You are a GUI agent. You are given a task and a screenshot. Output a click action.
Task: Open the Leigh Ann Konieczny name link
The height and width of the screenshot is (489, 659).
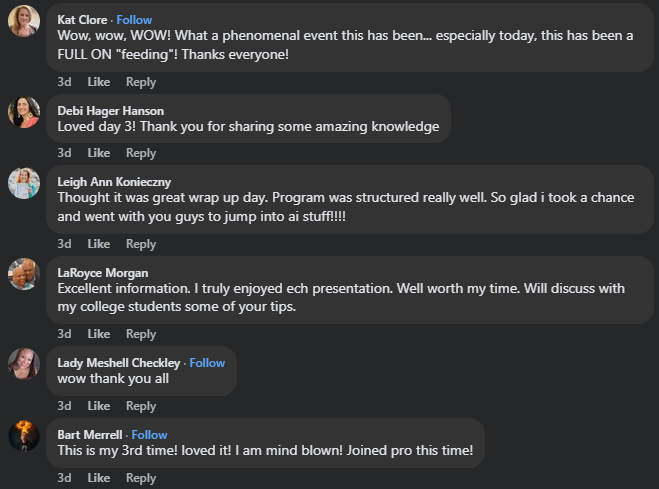[x=114, y=182]
